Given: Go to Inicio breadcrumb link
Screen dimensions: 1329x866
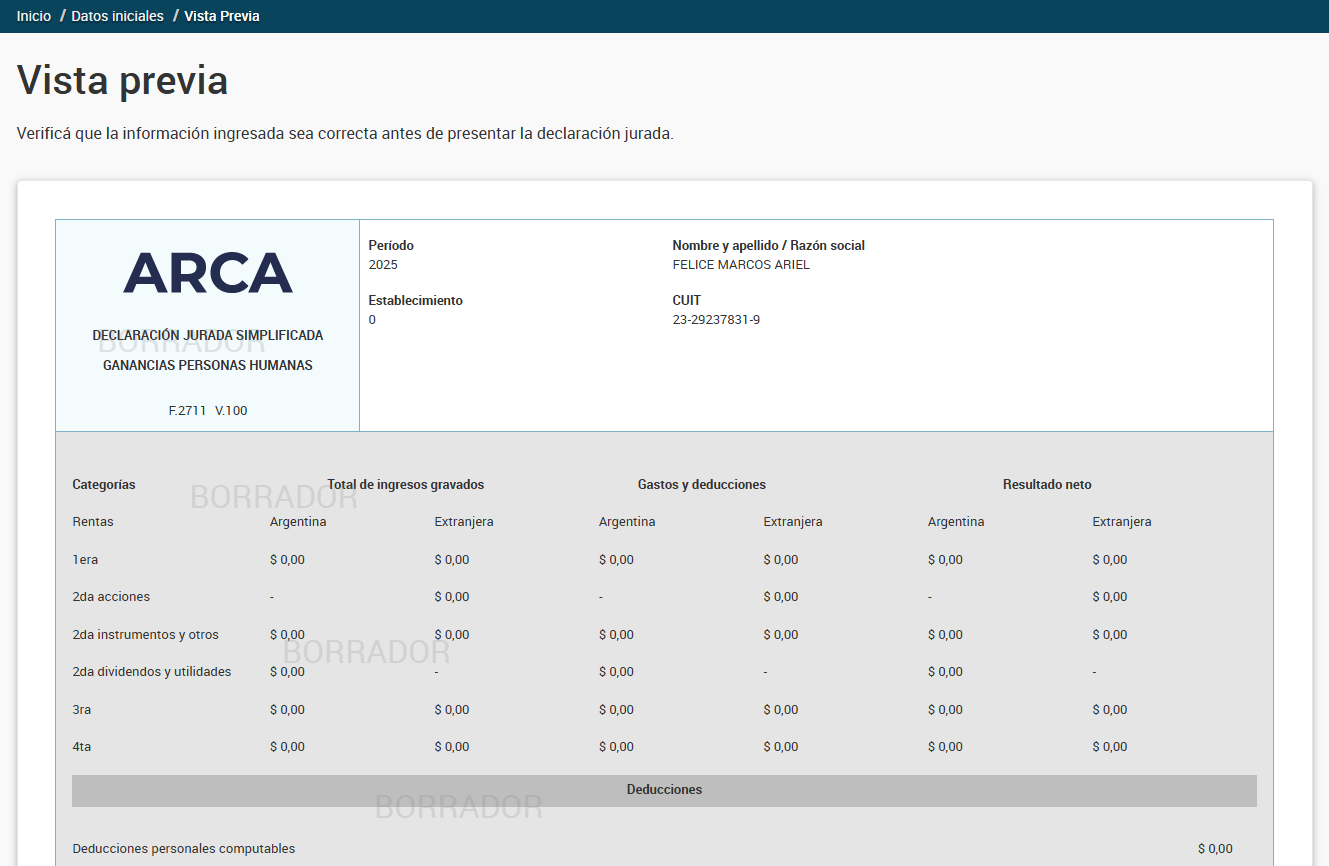Looking at the screenshot, I should pos(34,16).
